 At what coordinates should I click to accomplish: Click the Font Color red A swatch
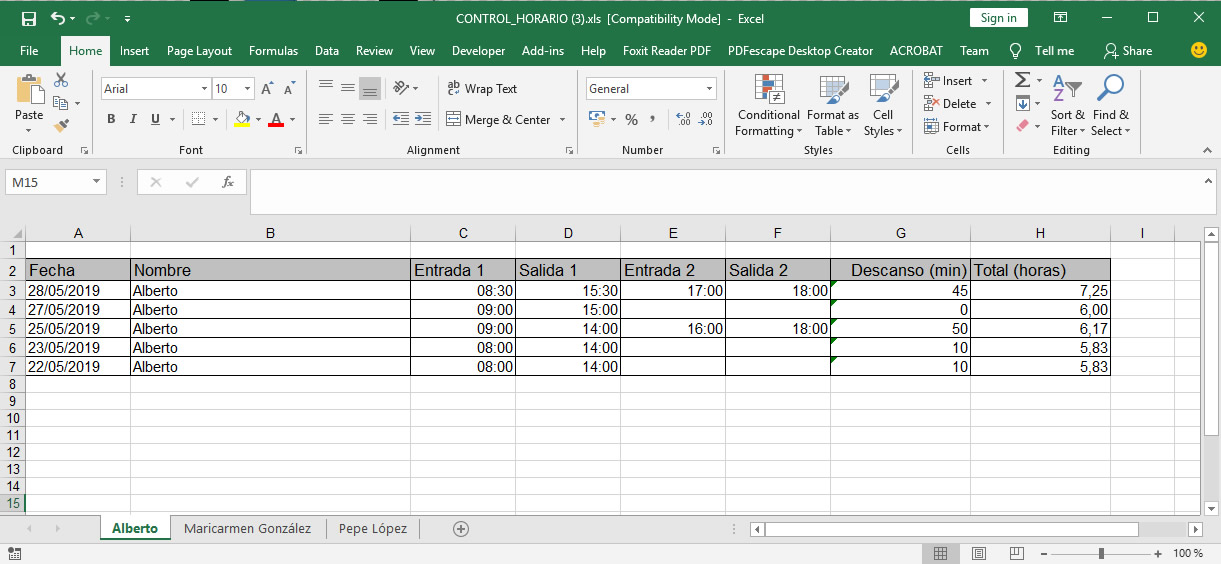pos(276,120)
